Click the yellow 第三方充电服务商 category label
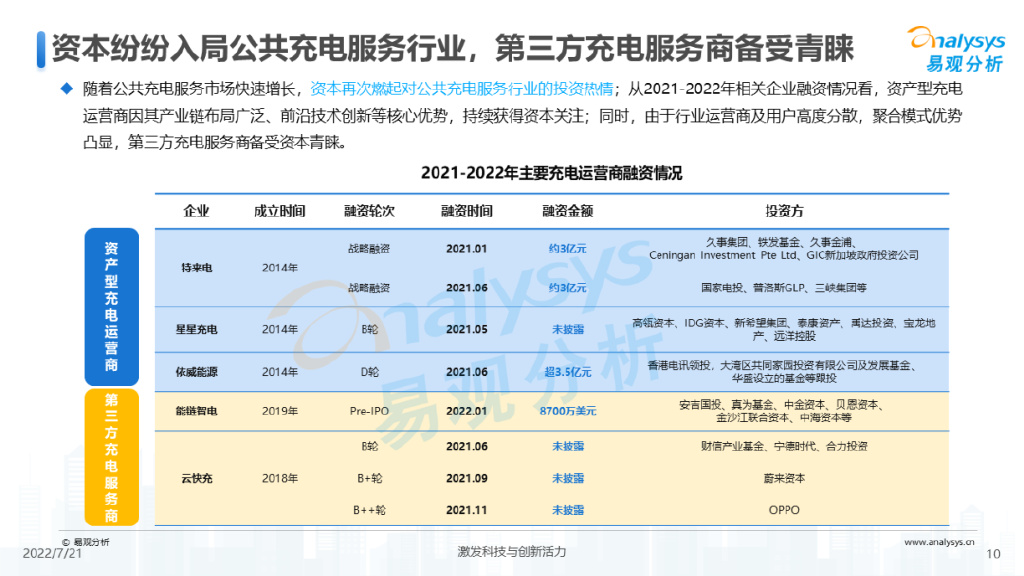This screenshot has height=576, width=1024. click(112, 457)
